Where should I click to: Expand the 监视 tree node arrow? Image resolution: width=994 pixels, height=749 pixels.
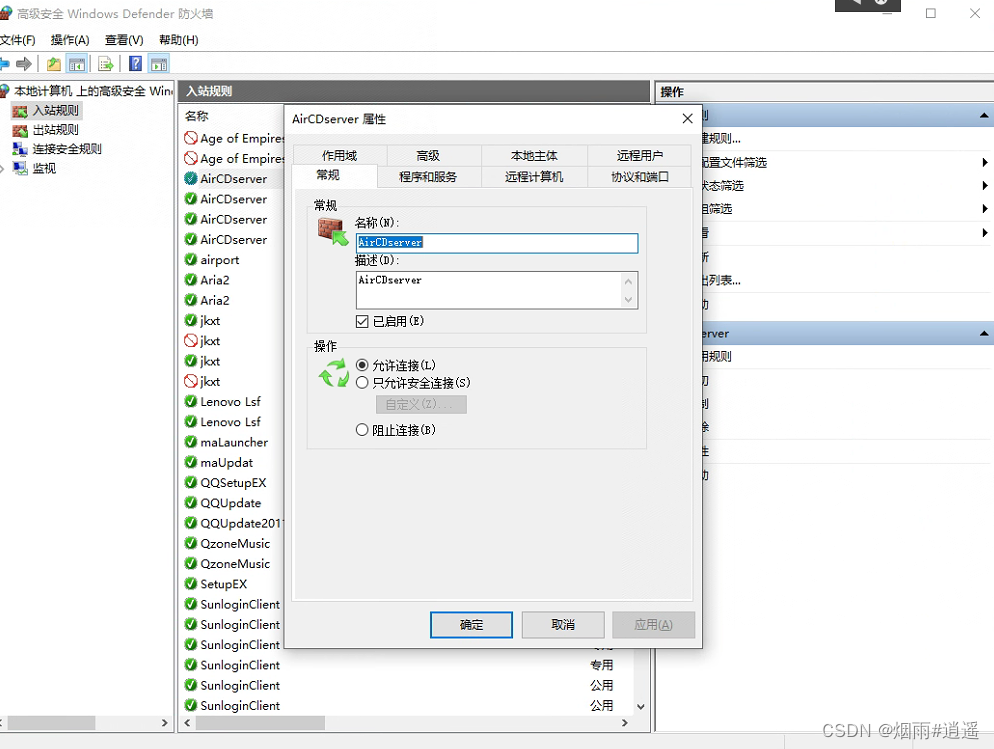3,169
